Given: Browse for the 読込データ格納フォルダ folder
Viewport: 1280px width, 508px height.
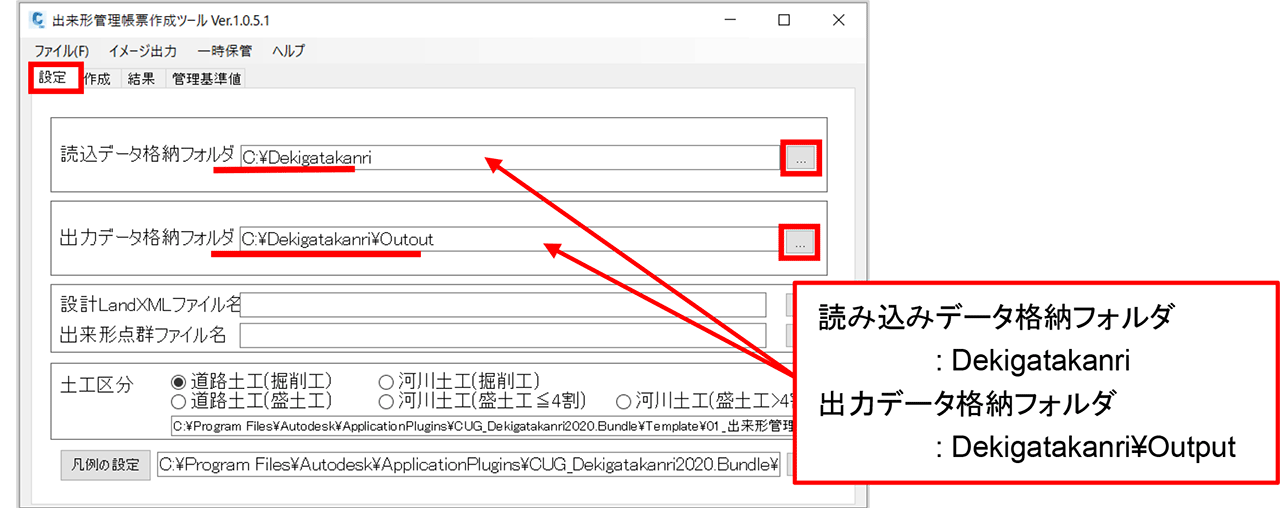Looking at the screenshot, I should point(800,158).
